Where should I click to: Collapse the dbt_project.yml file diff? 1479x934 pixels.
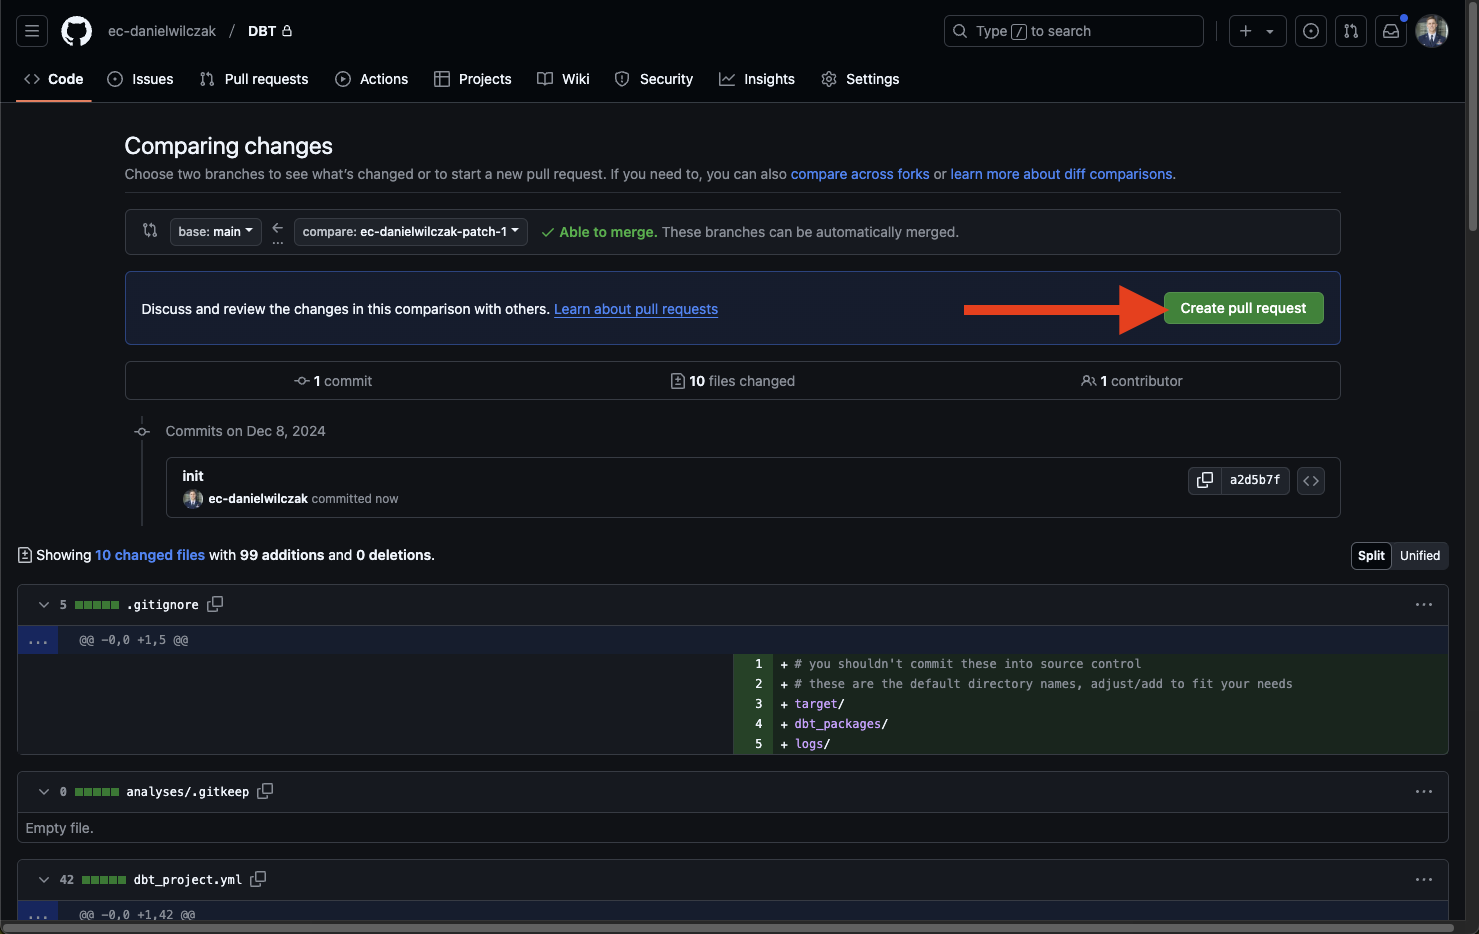click(43, 880)
